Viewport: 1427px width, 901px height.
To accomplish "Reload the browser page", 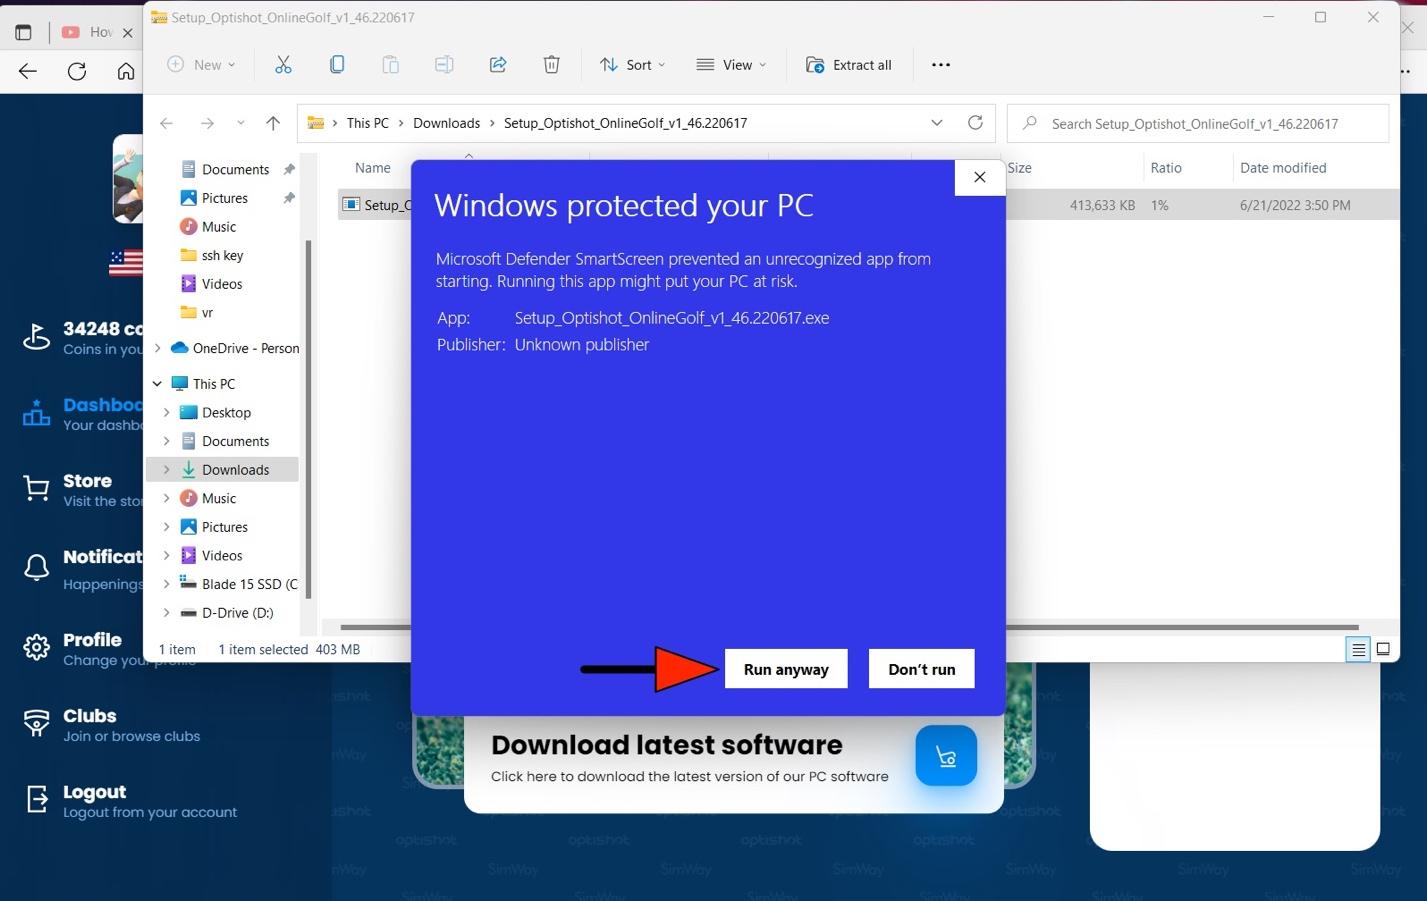I will pos(77,71).
